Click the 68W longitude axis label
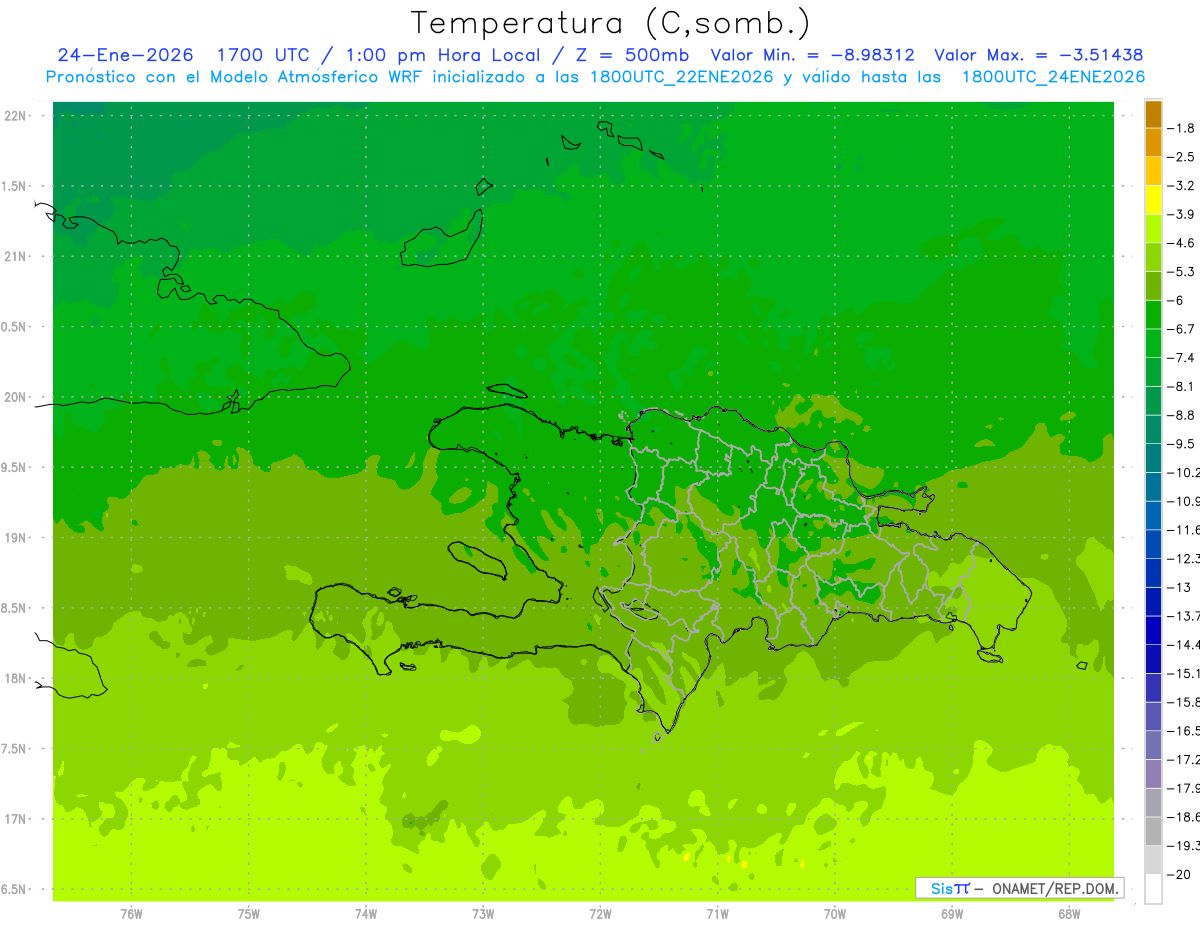The image size is (1200, 927). 1069,914
